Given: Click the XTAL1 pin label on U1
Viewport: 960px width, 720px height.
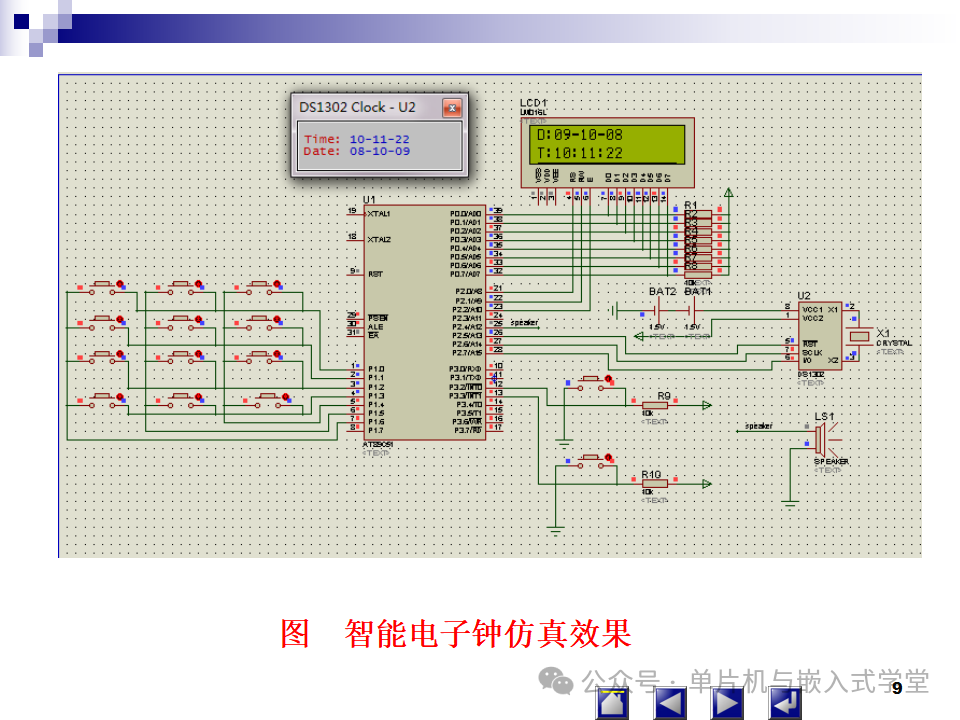Looking at the screenshot, I should [378, 214].
